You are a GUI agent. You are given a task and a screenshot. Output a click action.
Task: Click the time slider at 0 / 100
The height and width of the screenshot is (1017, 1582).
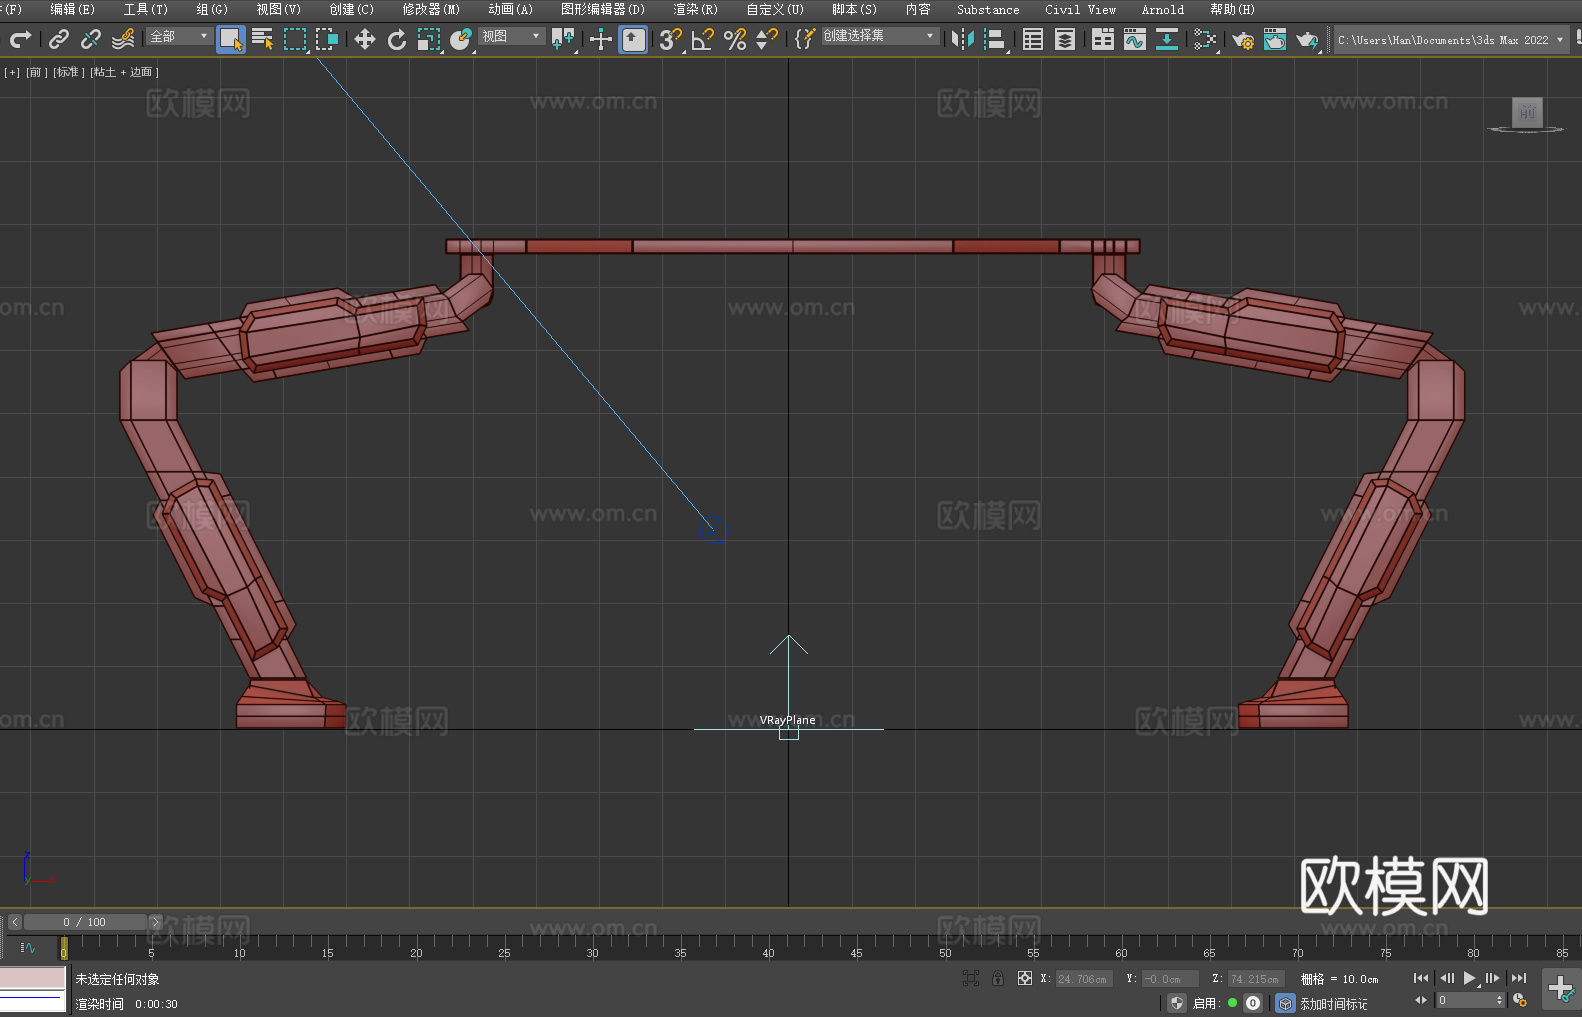85,922
